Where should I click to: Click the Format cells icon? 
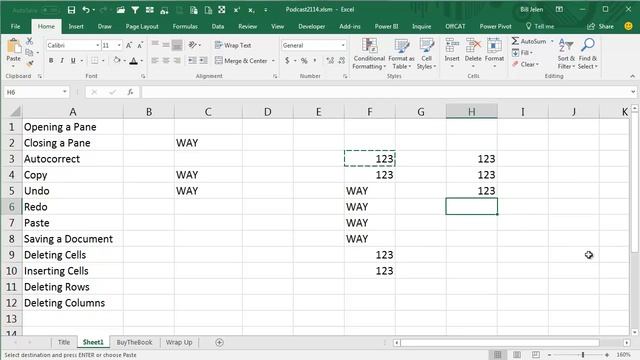(494, 46)
